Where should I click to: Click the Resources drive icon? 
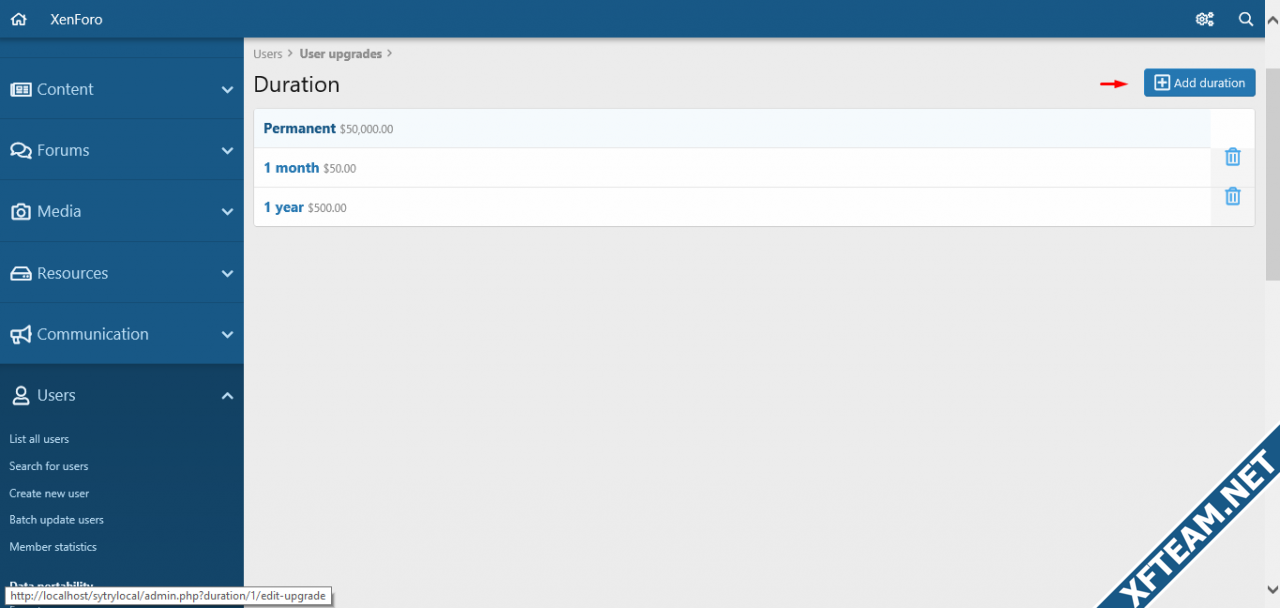[x=21, y=273]
